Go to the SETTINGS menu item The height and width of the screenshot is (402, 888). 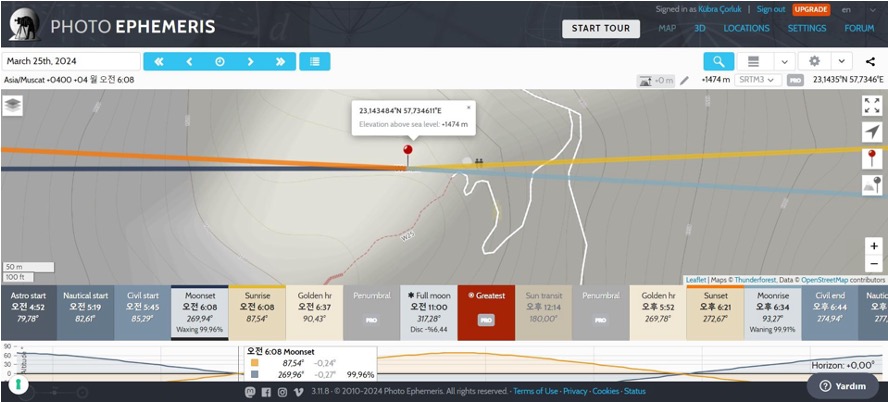coord(806,28)
